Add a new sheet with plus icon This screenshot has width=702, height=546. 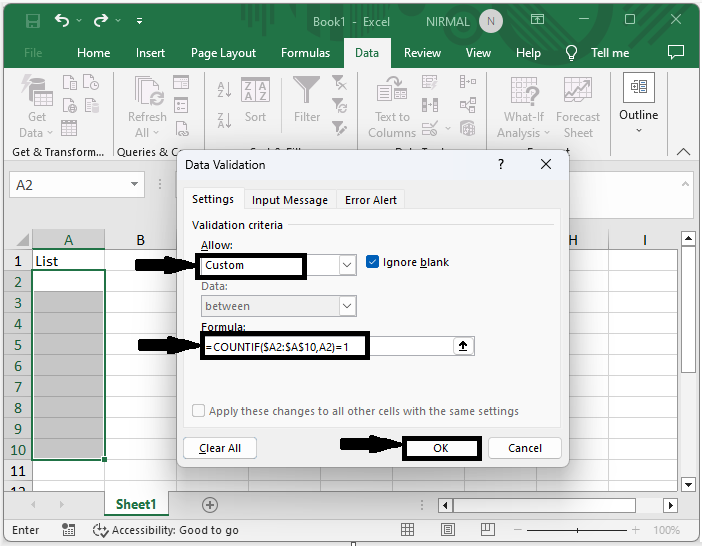(x=209, y=505)
